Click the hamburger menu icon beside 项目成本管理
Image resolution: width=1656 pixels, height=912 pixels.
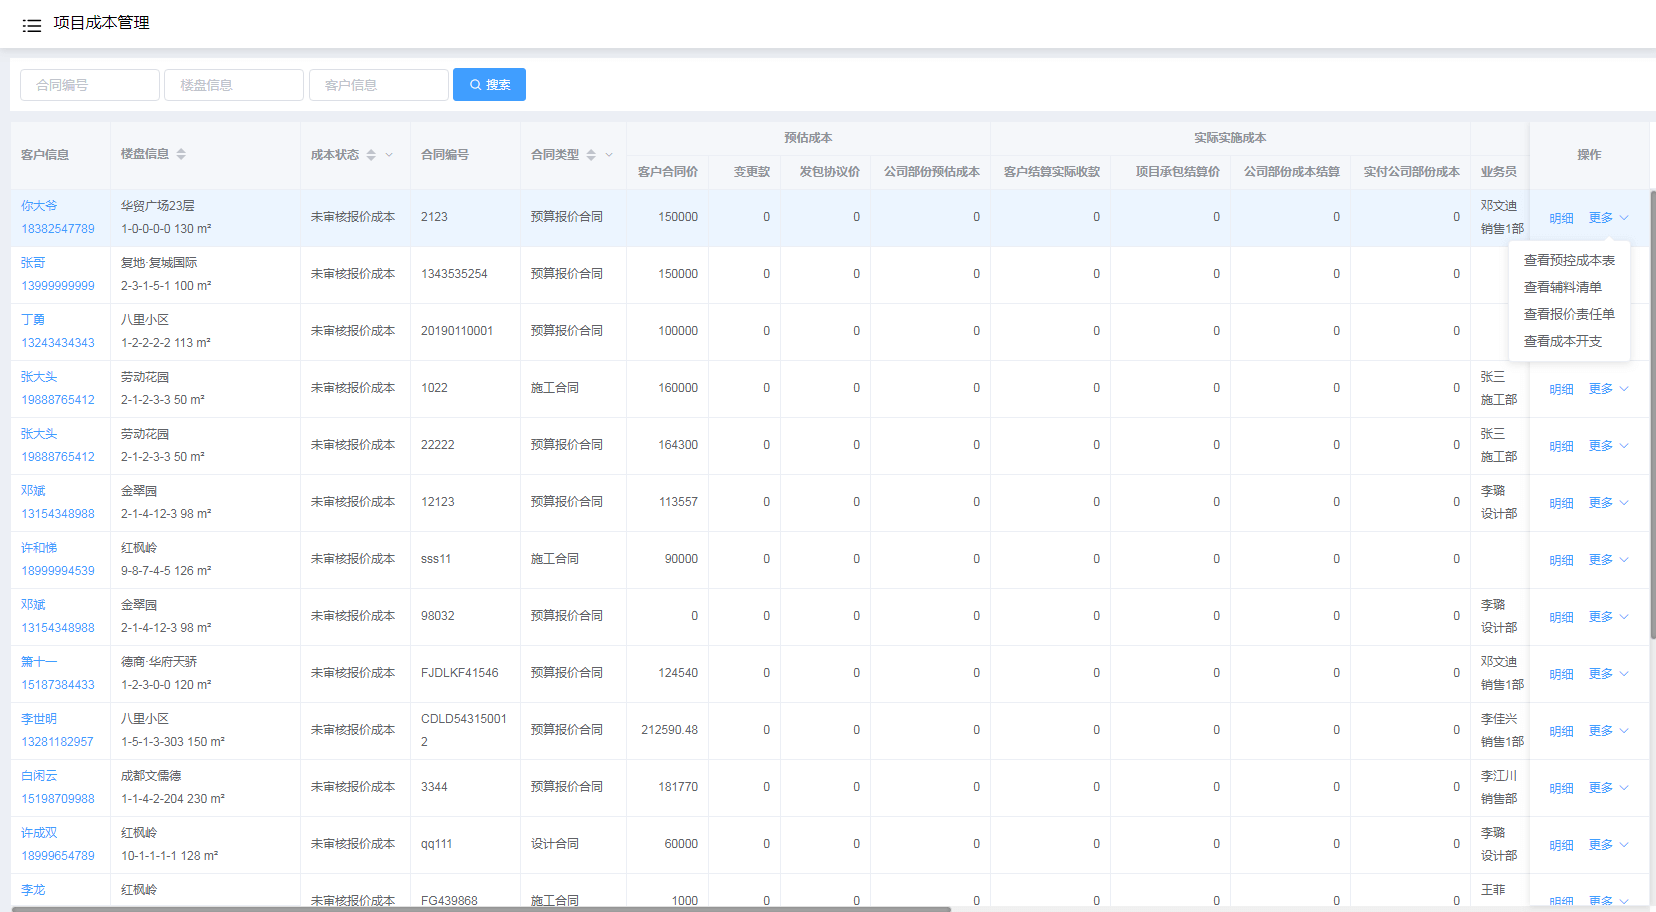click(32, 25)
